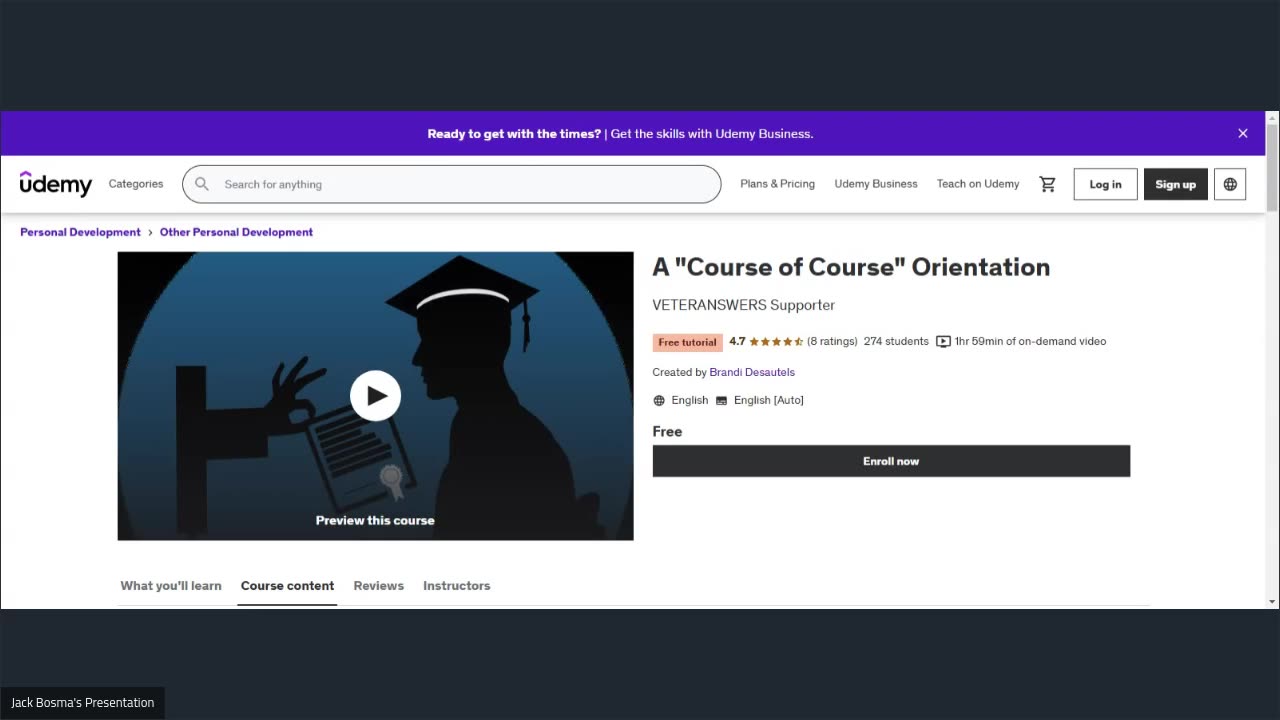
Task: Open Plans & Pricing
Action: (777, 184)
